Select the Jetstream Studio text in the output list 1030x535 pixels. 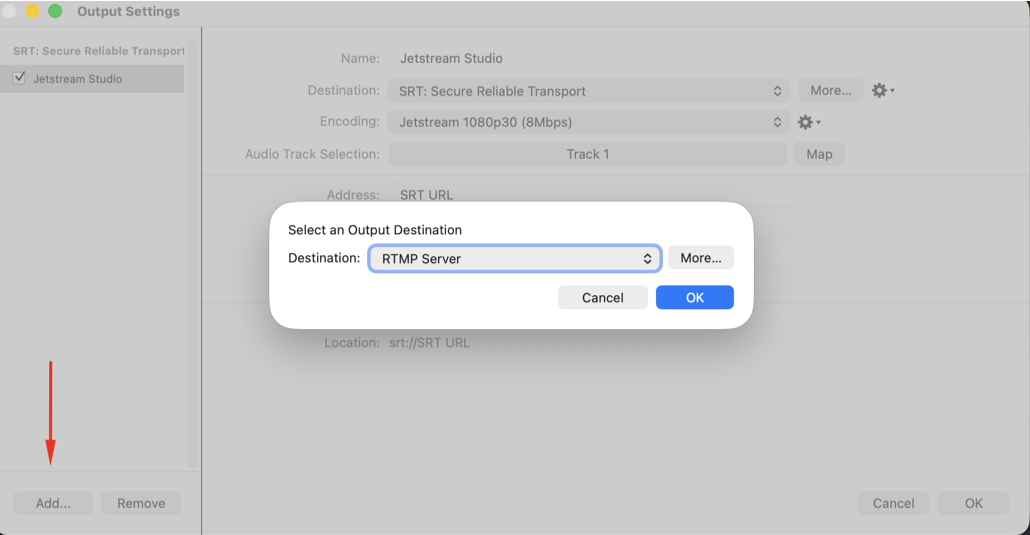click(78, 79)
